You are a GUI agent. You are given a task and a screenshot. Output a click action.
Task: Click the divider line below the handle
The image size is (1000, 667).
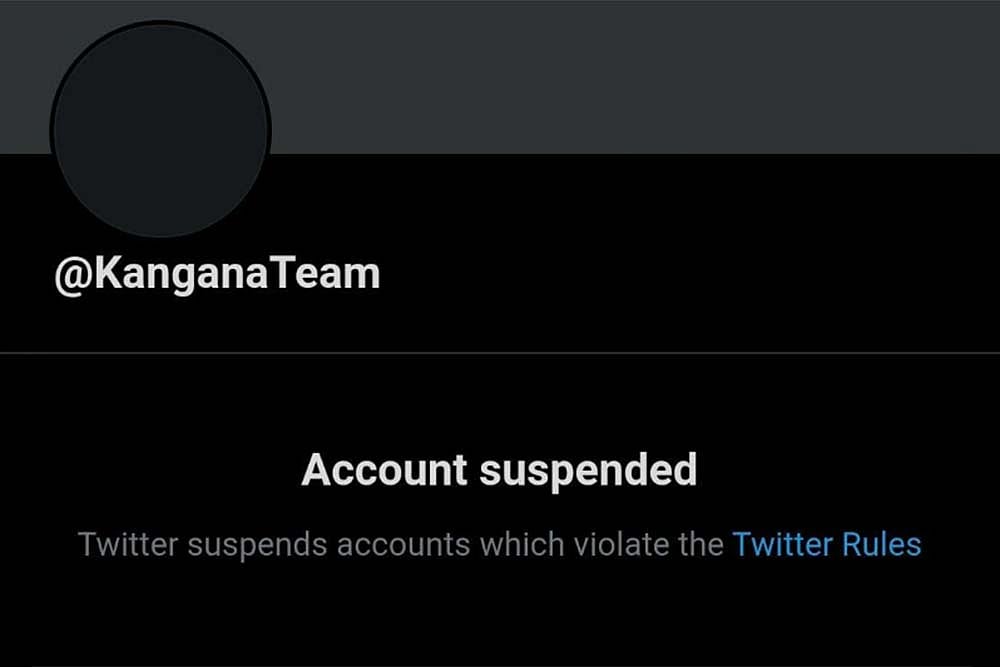tap(500, 353)
